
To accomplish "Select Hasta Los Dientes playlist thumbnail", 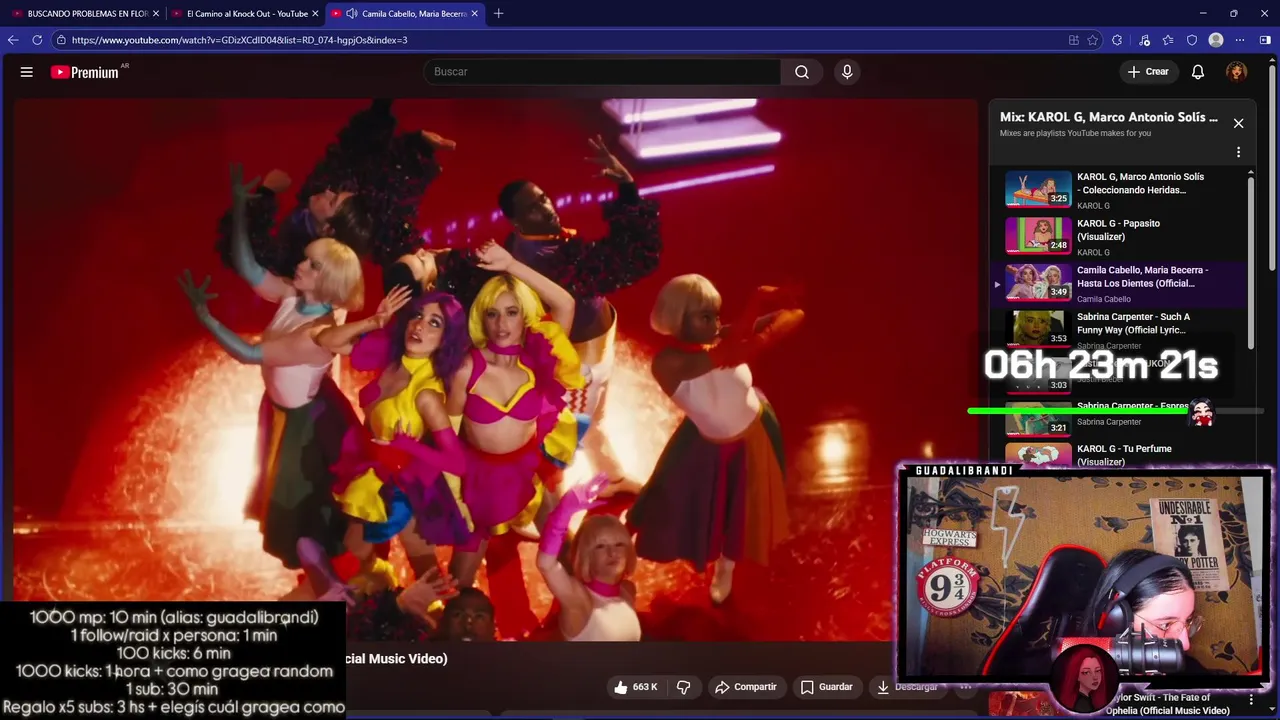I will [x=1038, y=282].
